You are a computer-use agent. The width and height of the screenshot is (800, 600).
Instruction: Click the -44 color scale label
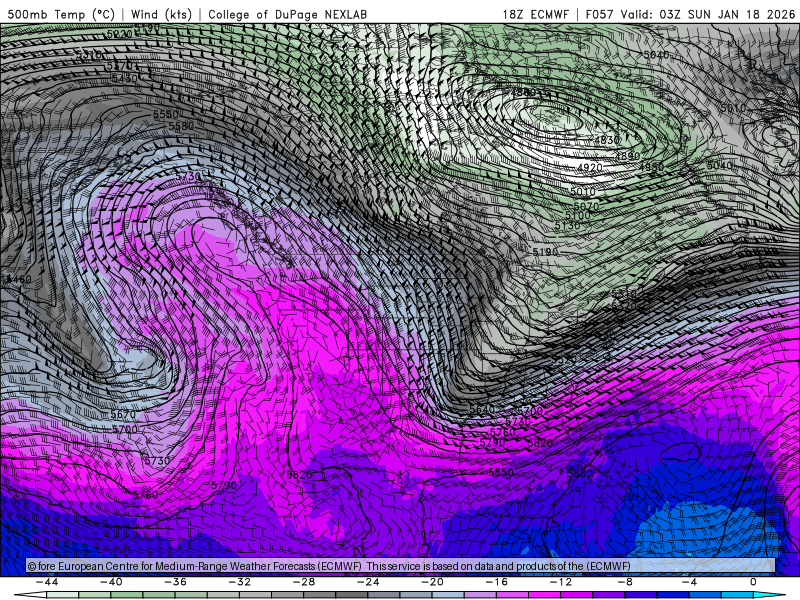[47, 582]
